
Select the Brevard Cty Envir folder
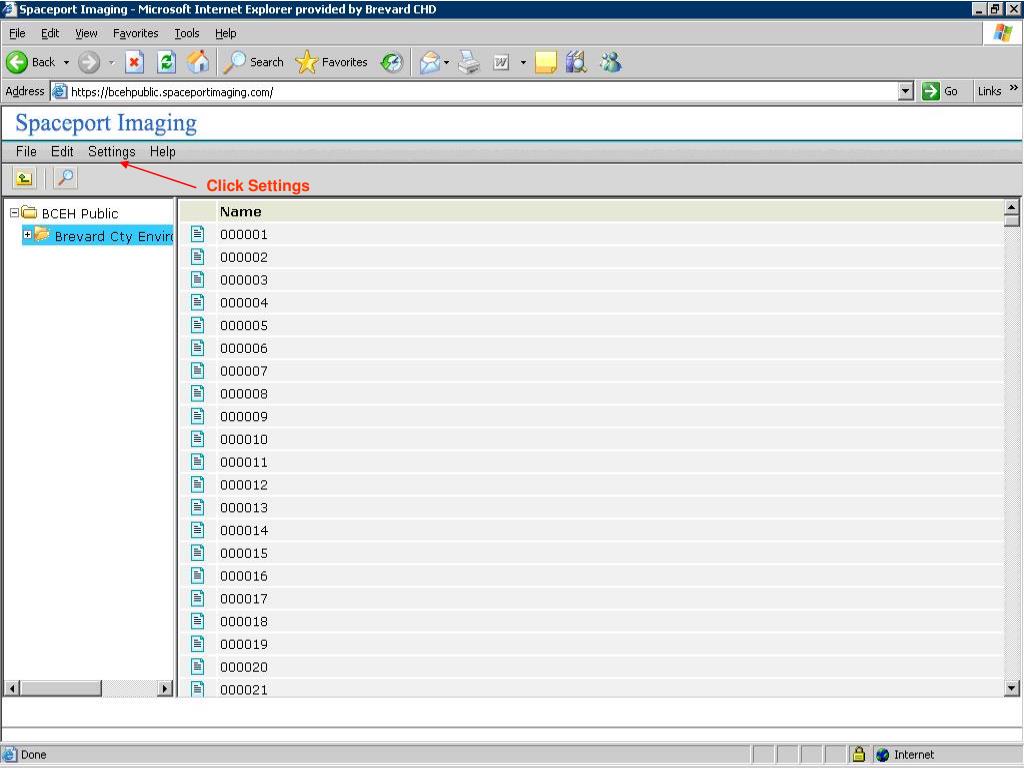click(x=114, y=236)
